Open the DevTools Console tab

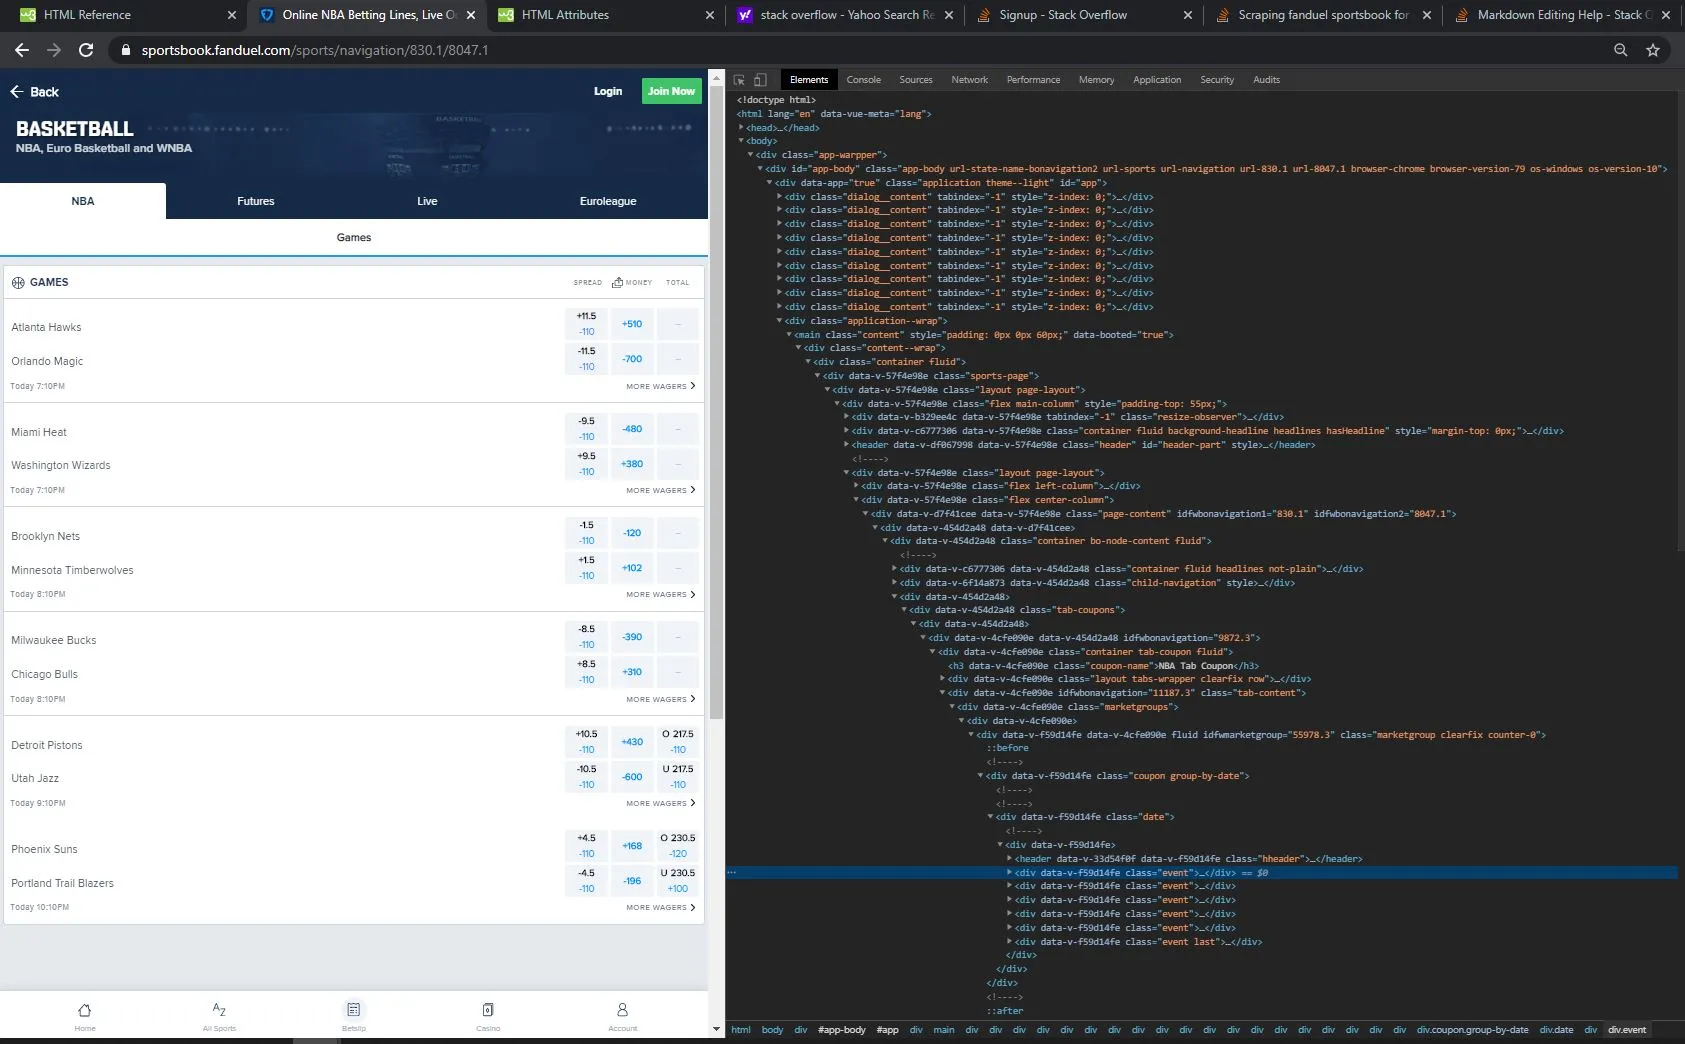click(x=864, y=80)
